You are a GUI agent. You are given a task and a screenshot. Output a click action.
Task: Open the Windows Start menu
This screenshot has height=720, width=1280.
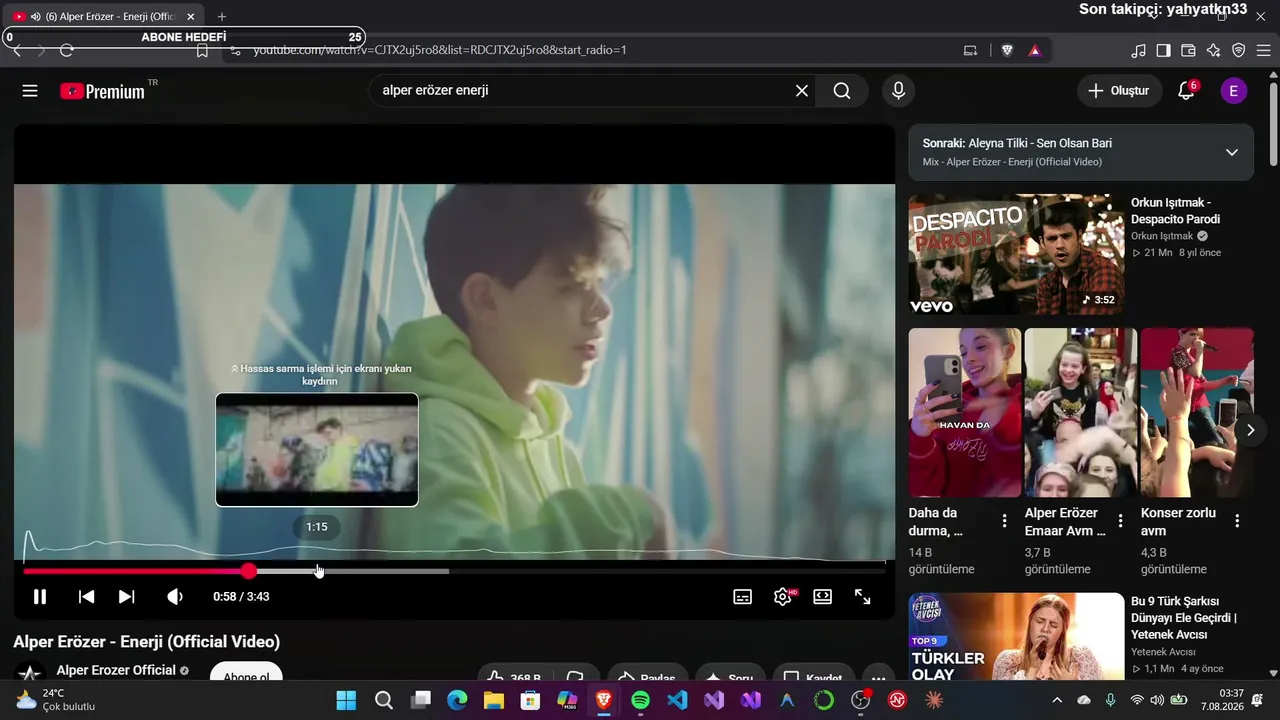point(346,700)
